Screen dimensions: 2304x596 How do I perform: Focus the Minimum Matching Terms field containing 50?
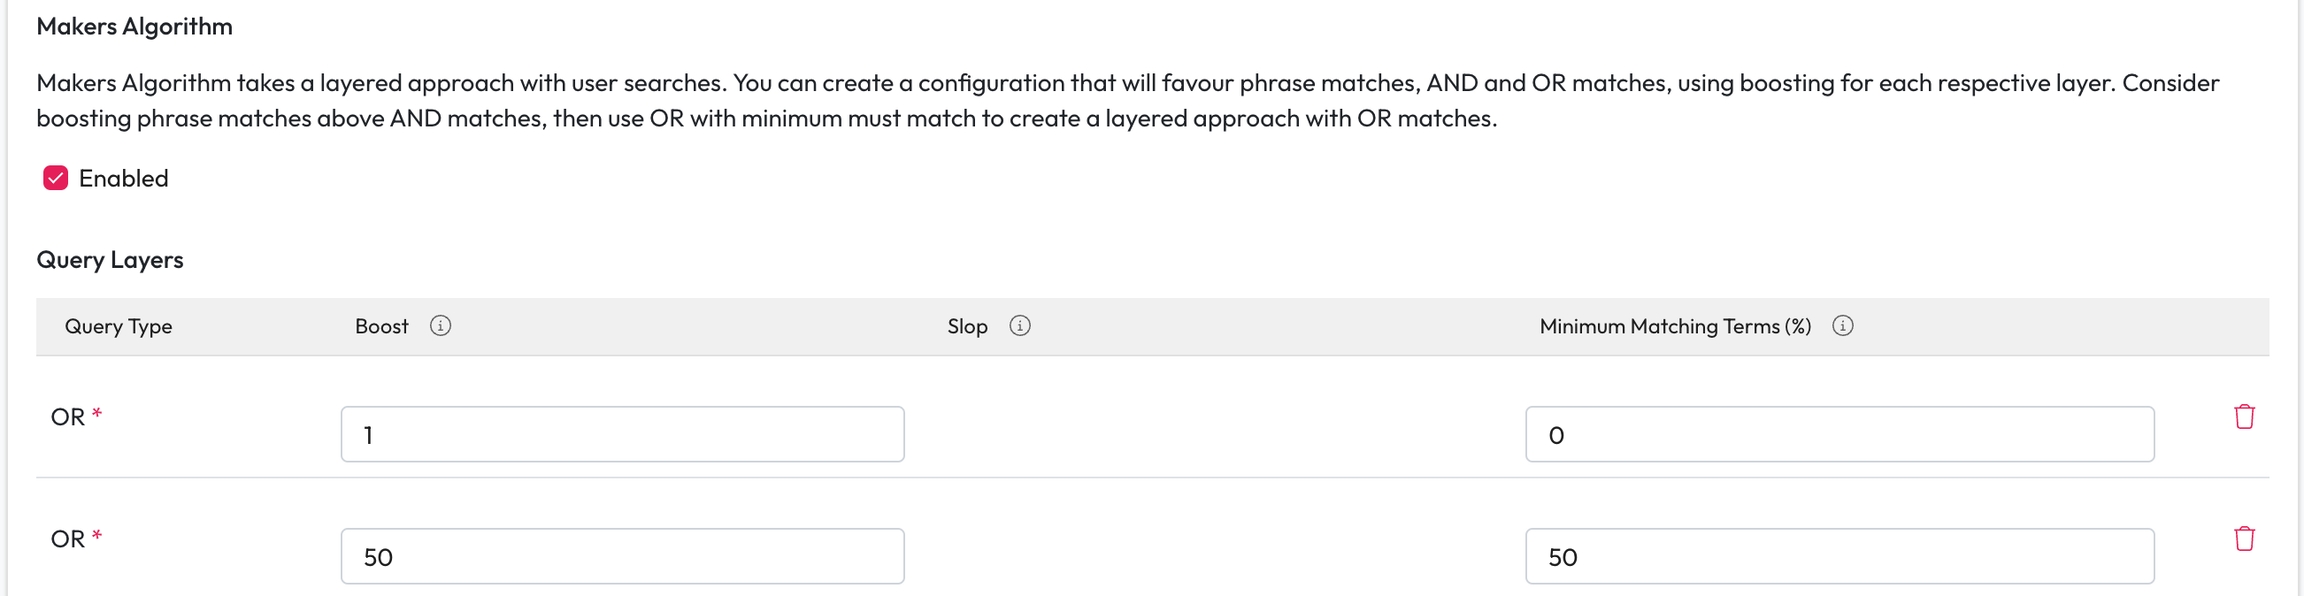[1838, 556]
